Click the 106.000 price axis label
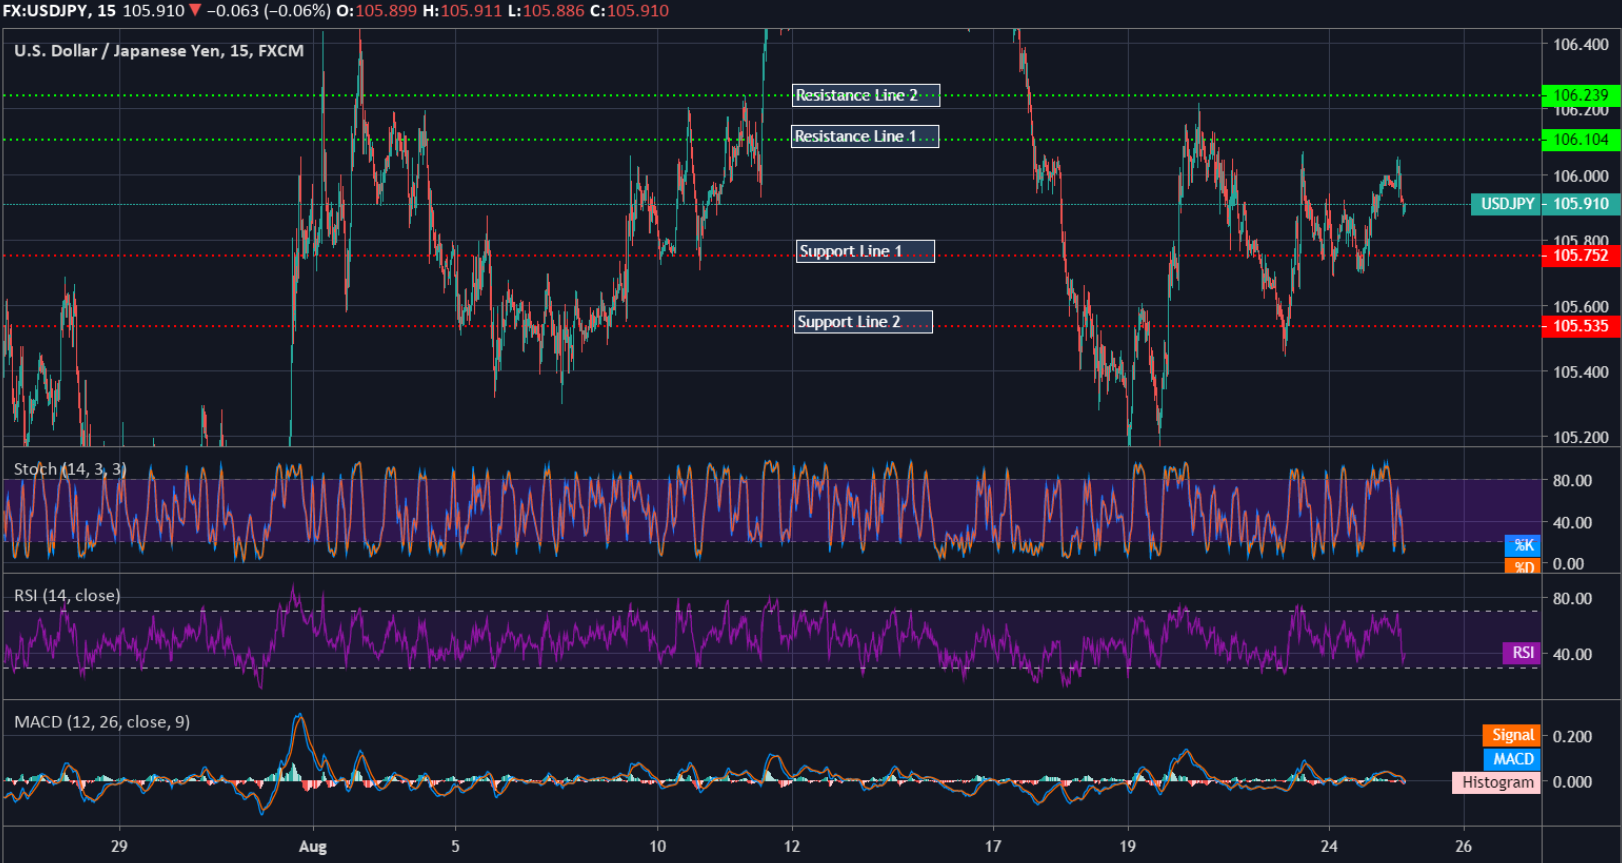 (1581, 176)
